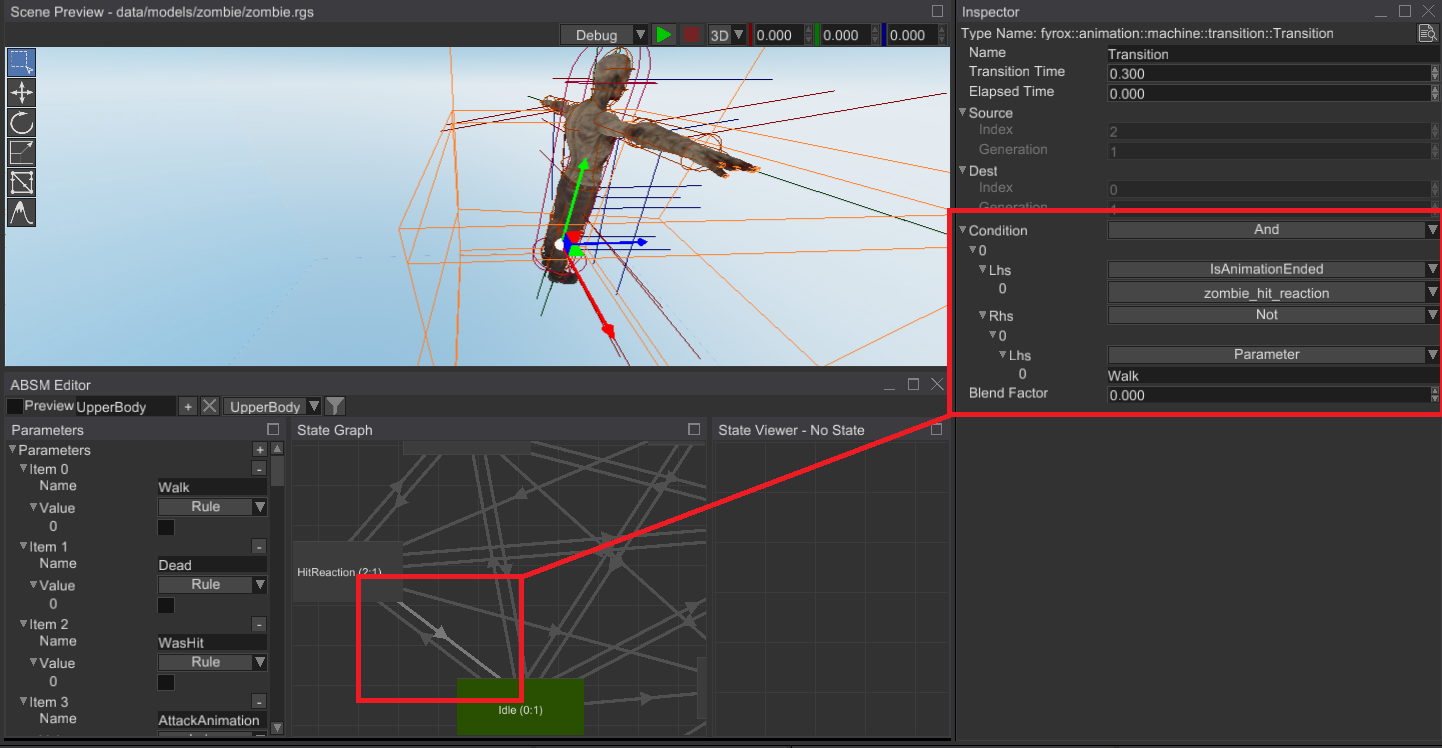Choose the Rotate tool
Image resolution: width=1442 pixels, height=748 pixels.
click(x=21, y=123)
